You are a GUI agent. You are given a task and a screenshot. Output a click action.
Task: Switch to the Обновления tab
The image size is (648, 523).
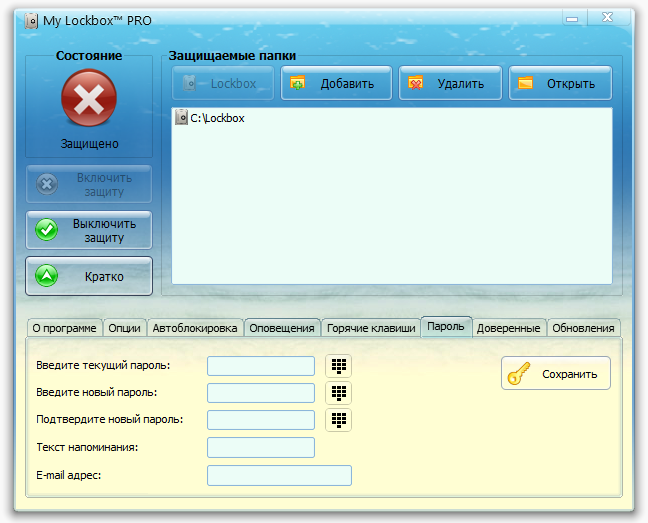[x=583, y=328]
